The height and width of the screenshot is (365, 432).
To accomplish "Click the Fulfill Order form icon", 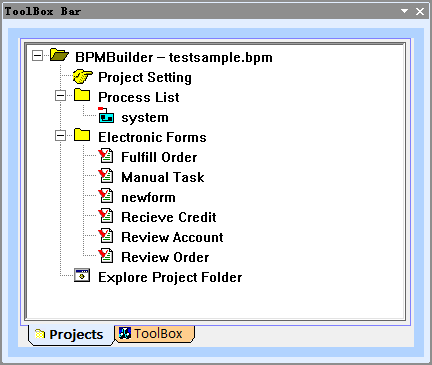I will (x=106, y=156).
